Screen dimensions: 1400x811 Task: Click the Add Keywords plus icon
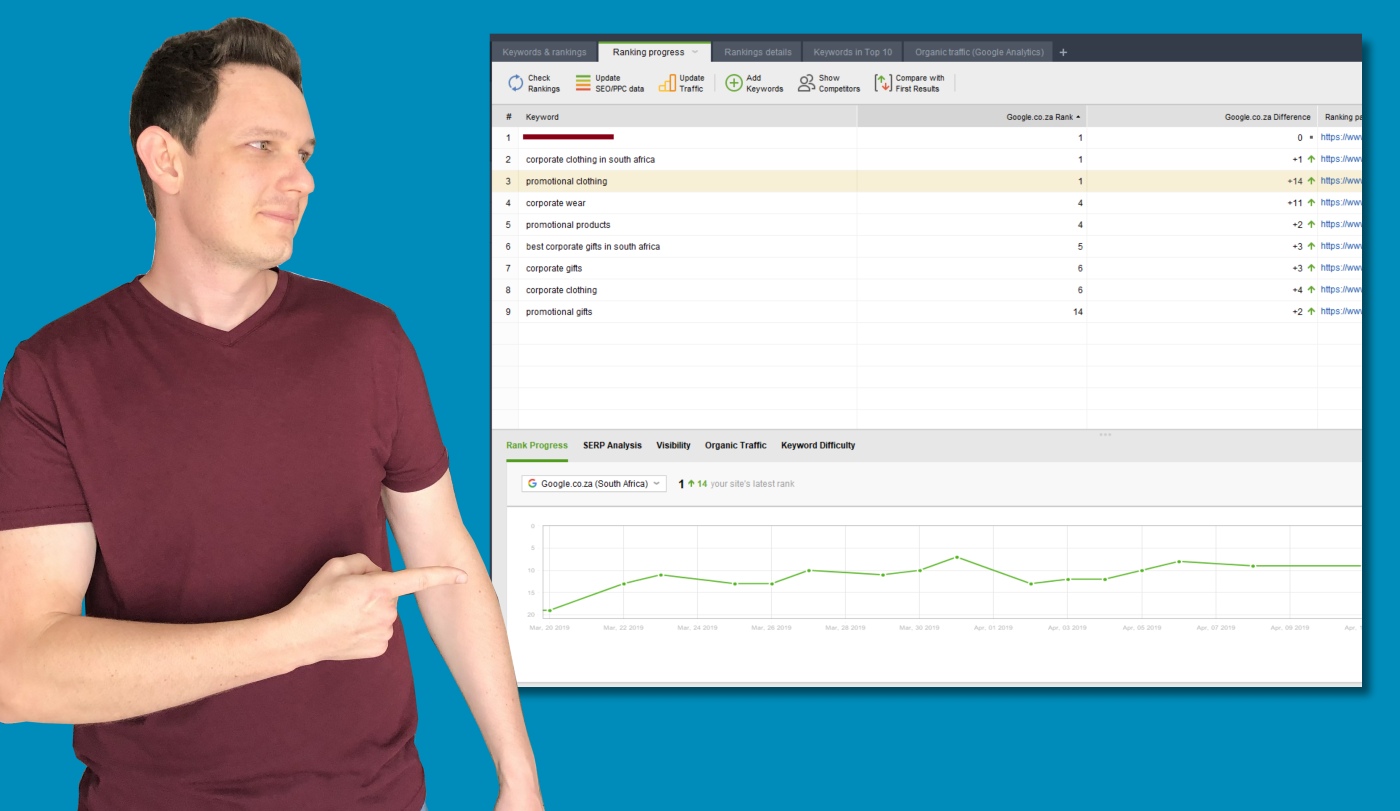[734, 84]
